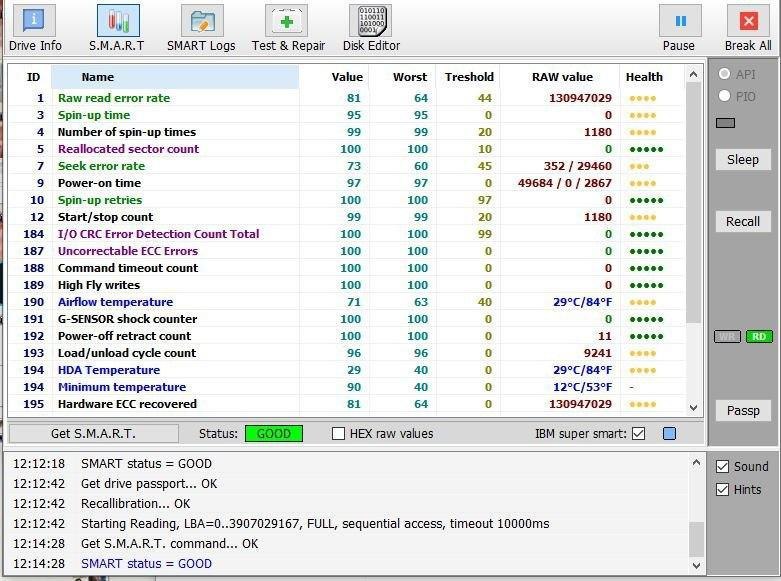Select the Raw read error rate row
This screenshot has width=781, height=581.
[346, 98]
